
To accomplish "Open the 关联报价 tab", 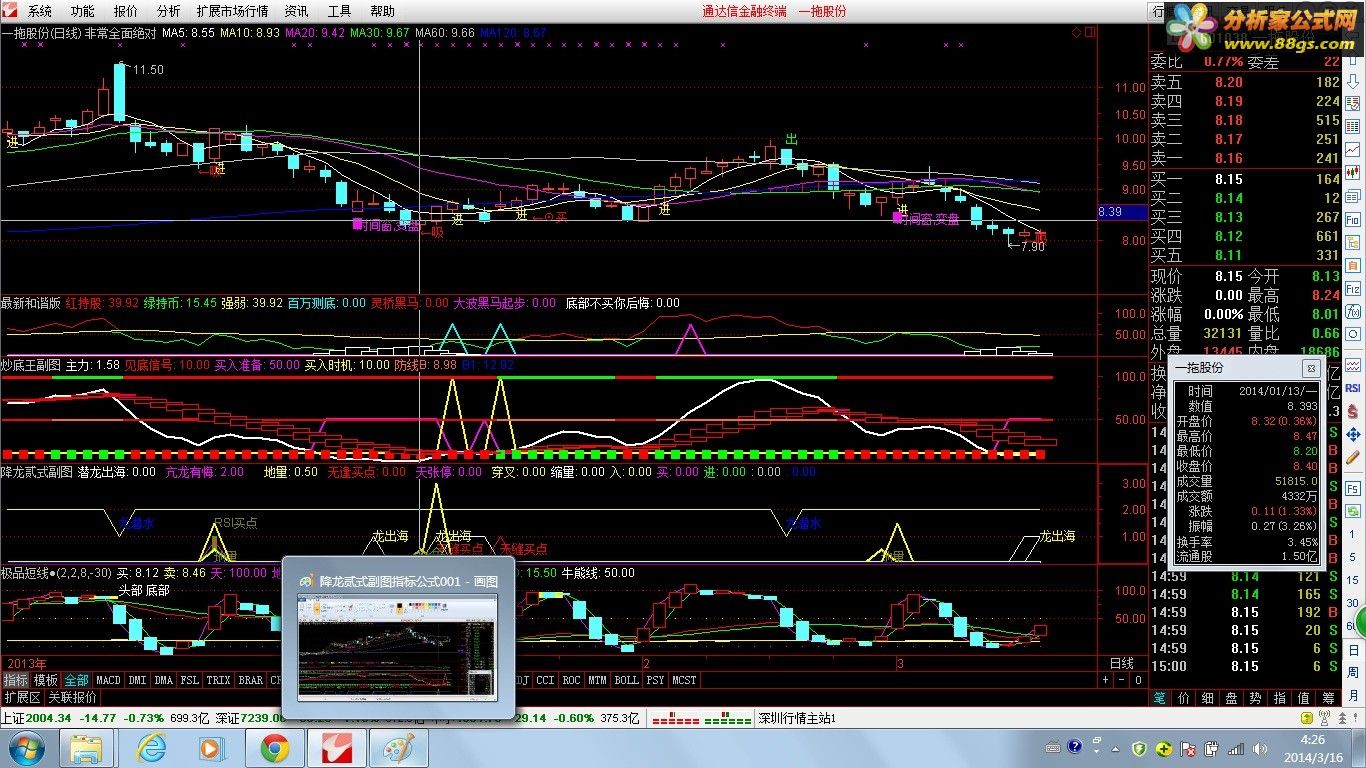I will coord(73,697).
